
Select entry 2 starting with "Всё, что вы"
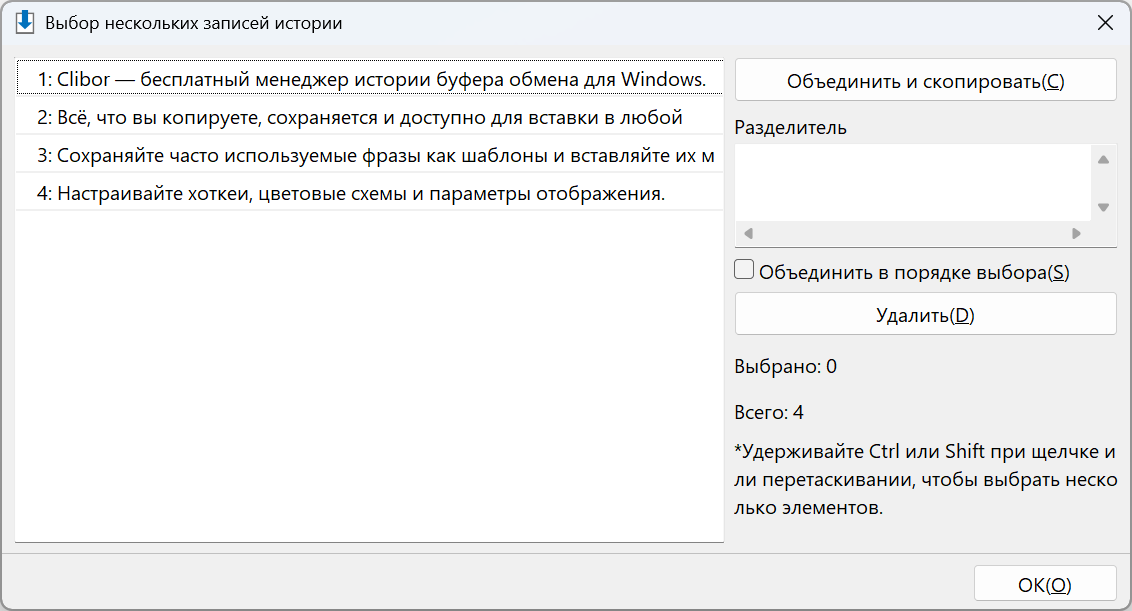(x=370, y=117)
